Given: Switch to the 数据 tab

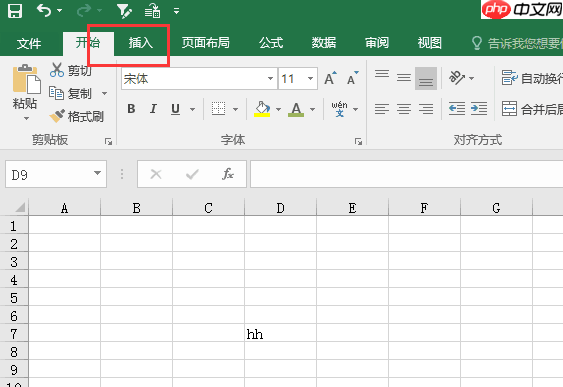Looking at the screenshot, I should 324,43.
